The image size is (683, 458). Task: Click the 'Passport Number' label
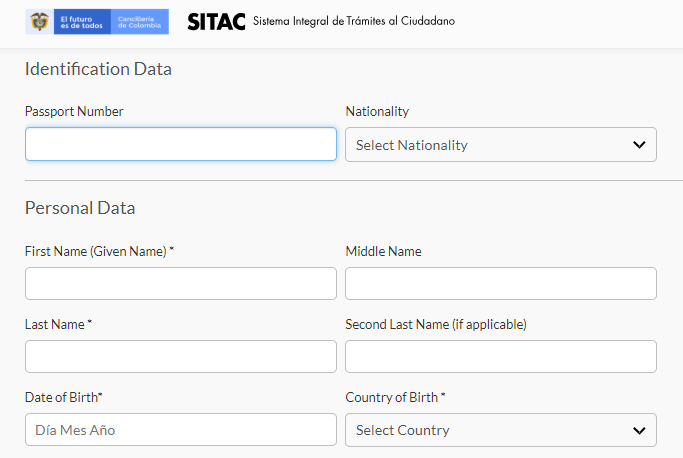(x=74, y=112)
